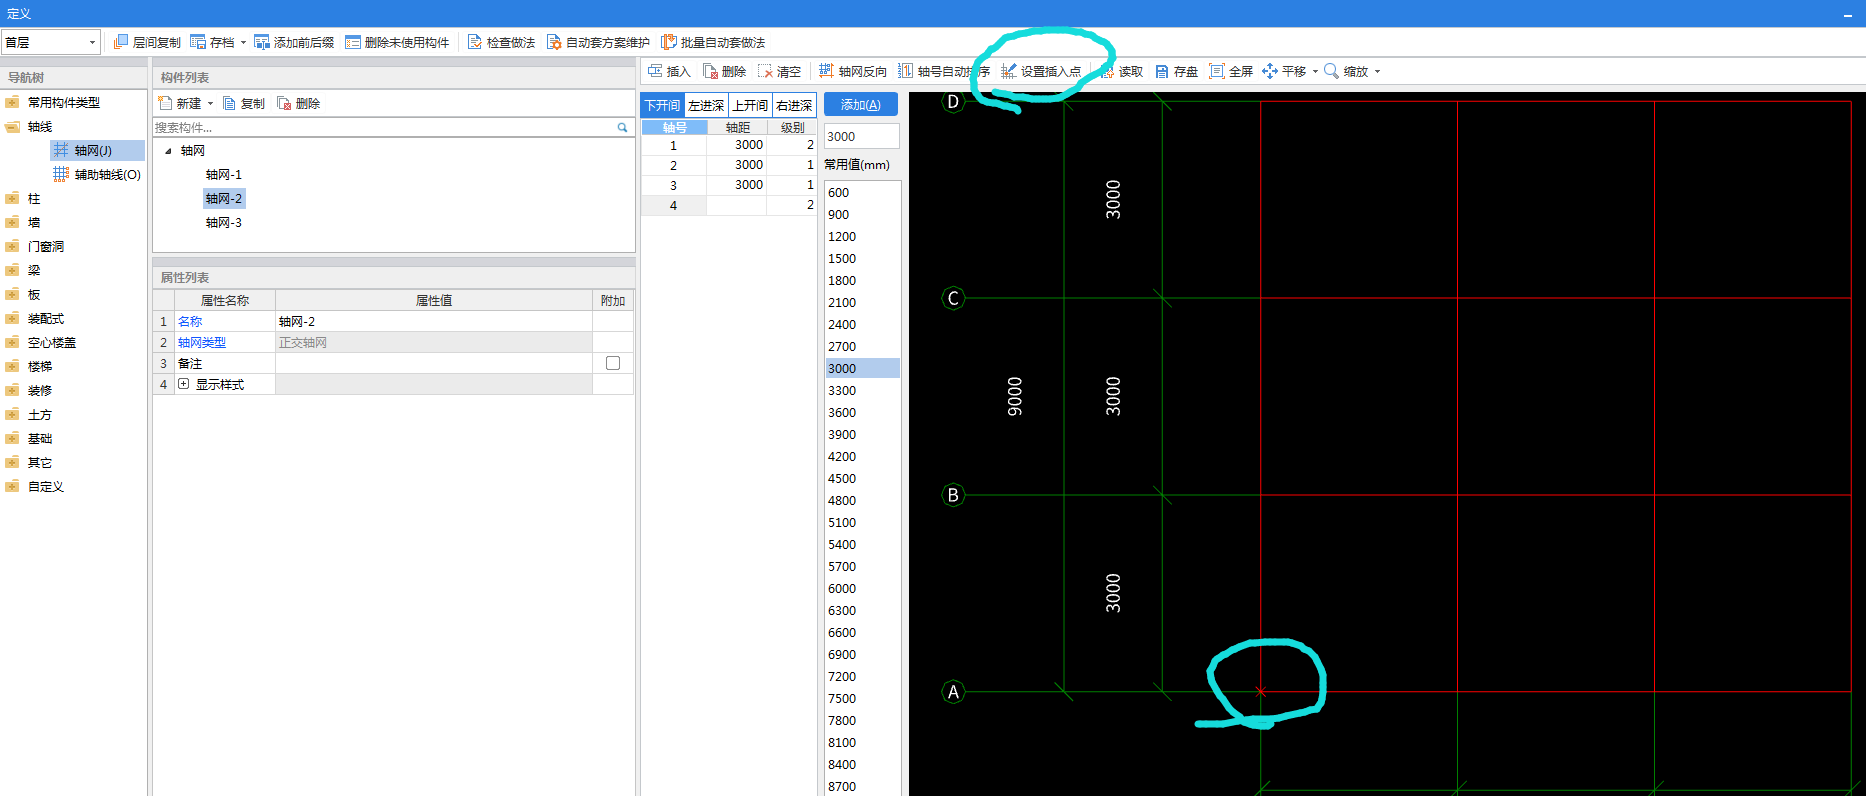The image size is (1866, 796).
Task: Expand the 自定义 category
Action: 12,486
